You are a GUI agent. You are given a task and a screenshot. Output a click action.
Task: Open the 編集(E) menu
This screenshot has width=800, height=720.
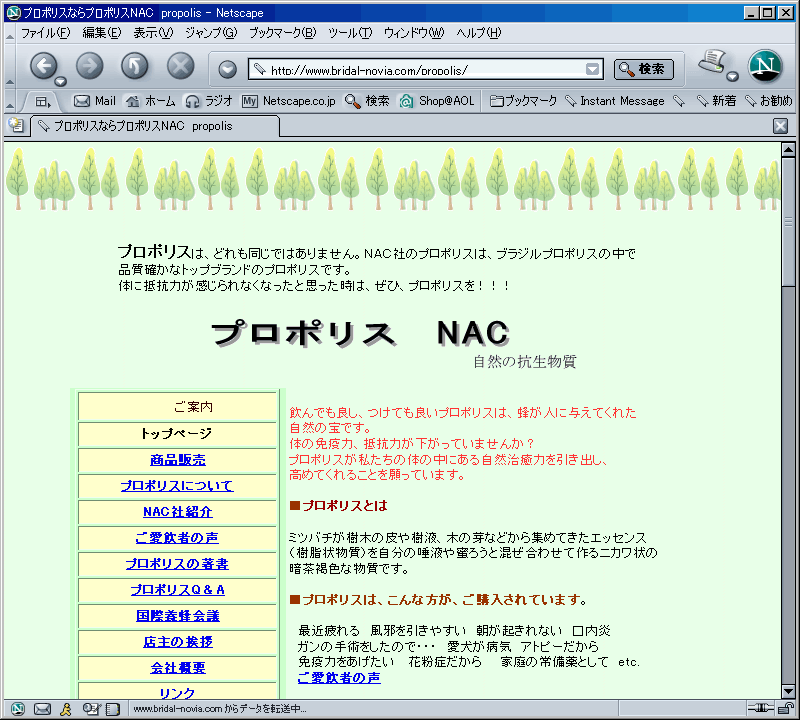[x=102, y=33]
